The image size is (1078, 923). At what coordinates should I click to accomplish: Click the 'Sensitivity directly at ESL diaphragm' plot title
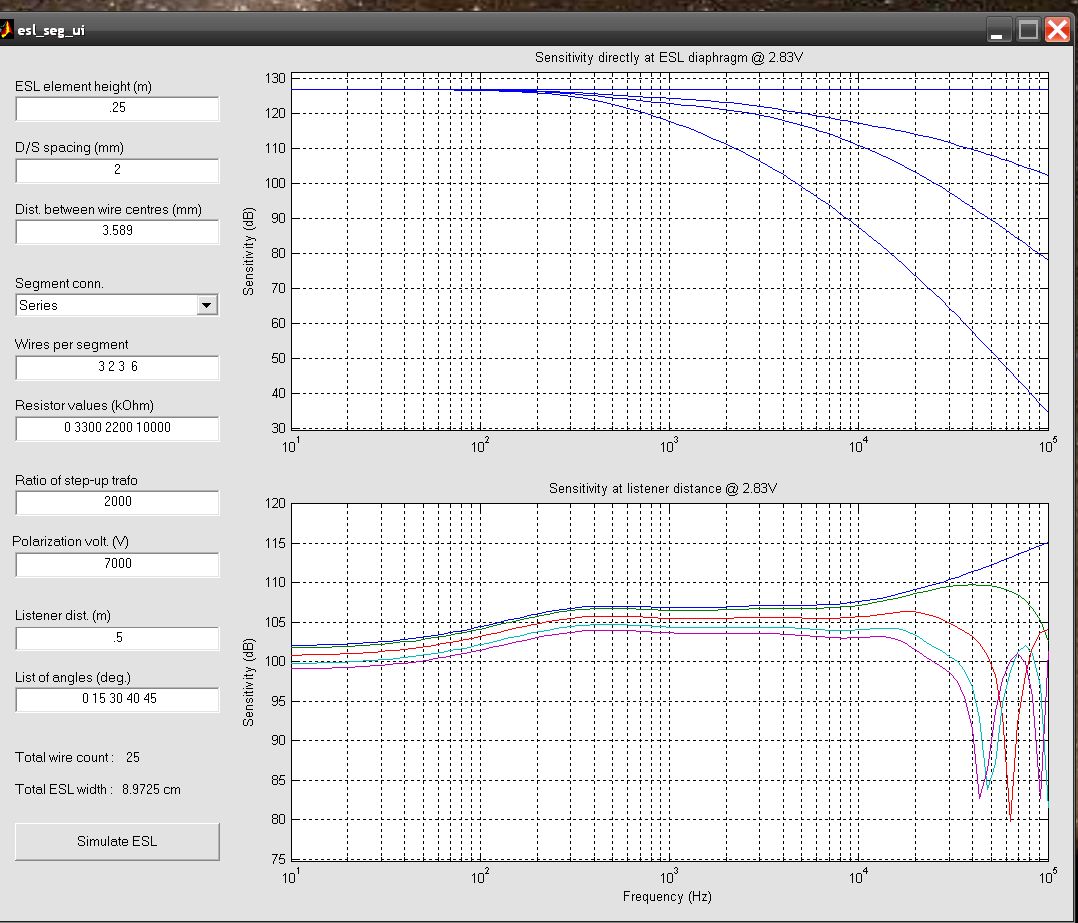pos(668,58)
